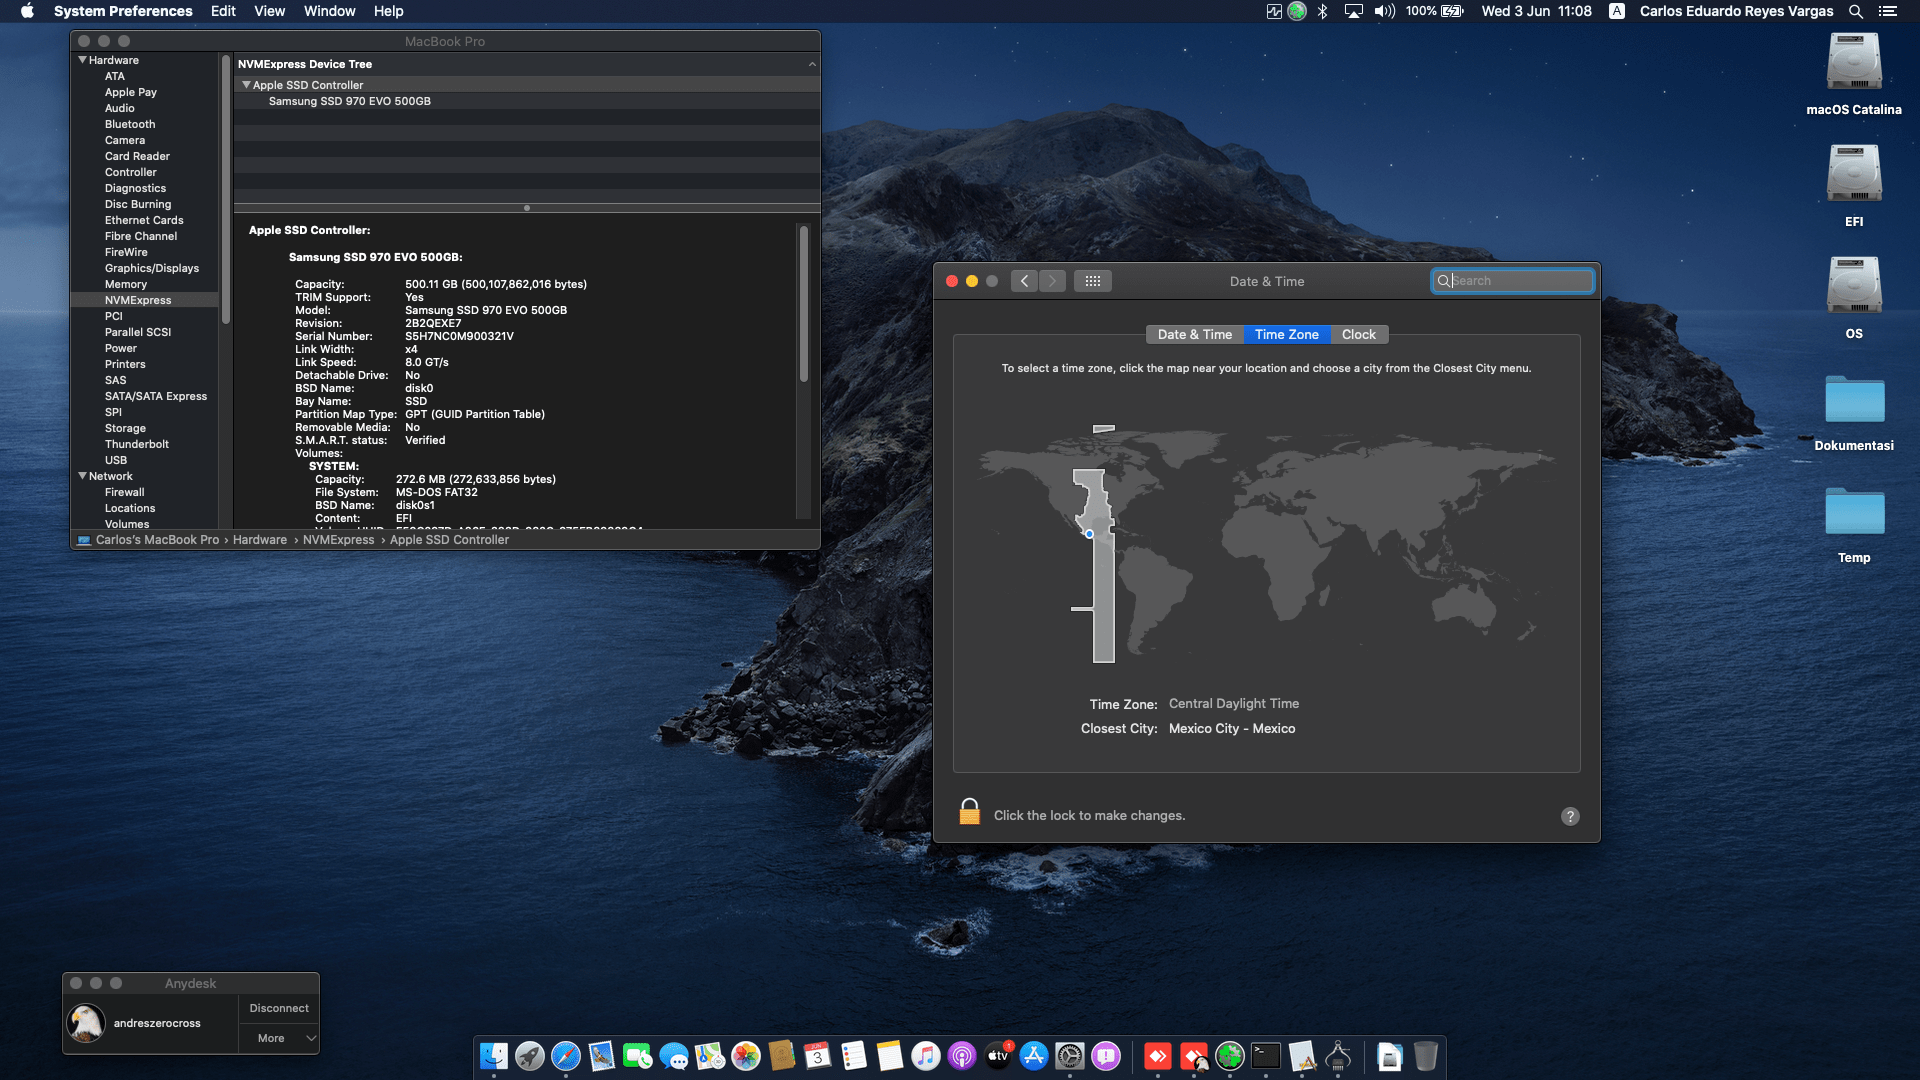Collapse the Apple SSD Controller tree node
This screenshot has height=1080, width=1920.
pos(246,85)
